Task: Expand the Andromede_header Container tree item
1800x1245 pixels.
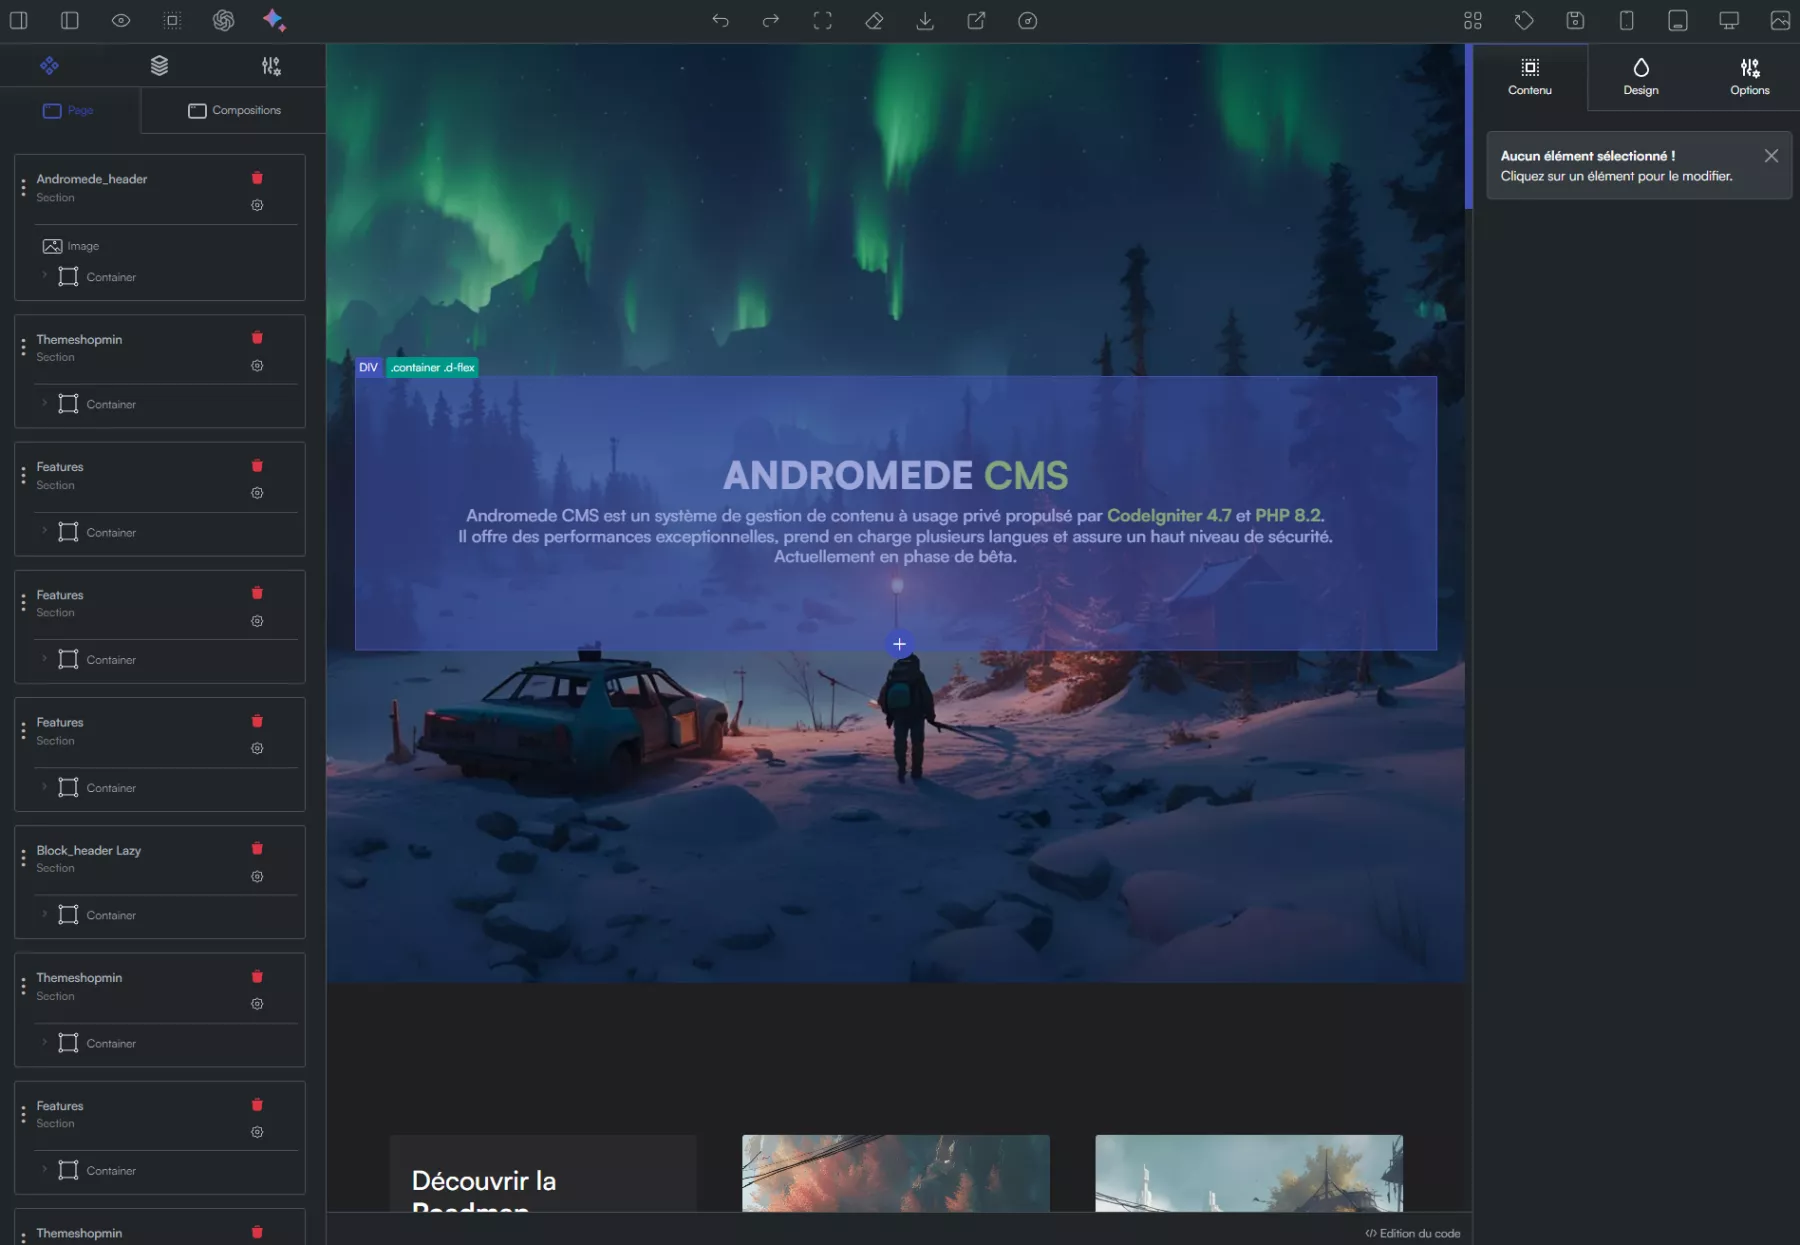Action: (44, 276)
